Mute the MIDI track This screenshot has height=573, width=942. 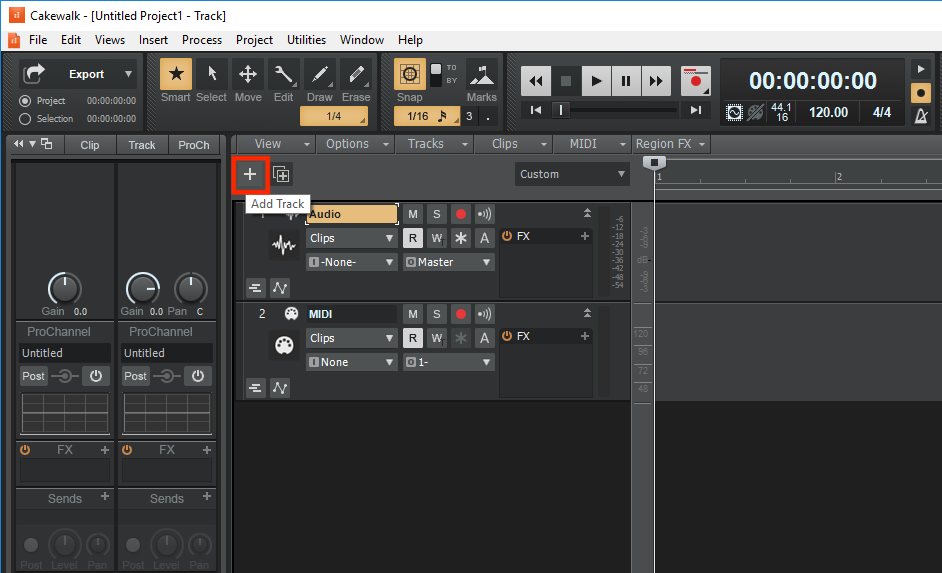click(413, 314)
